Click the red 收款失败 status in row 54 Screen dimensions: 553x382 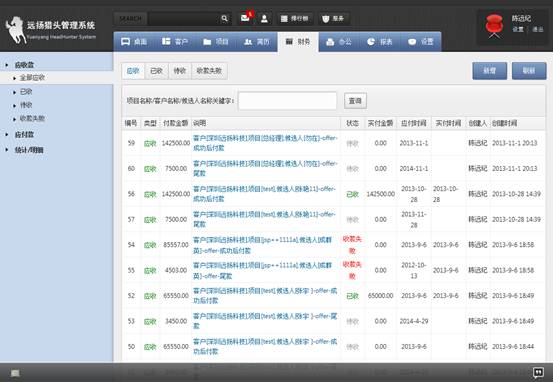352,245
